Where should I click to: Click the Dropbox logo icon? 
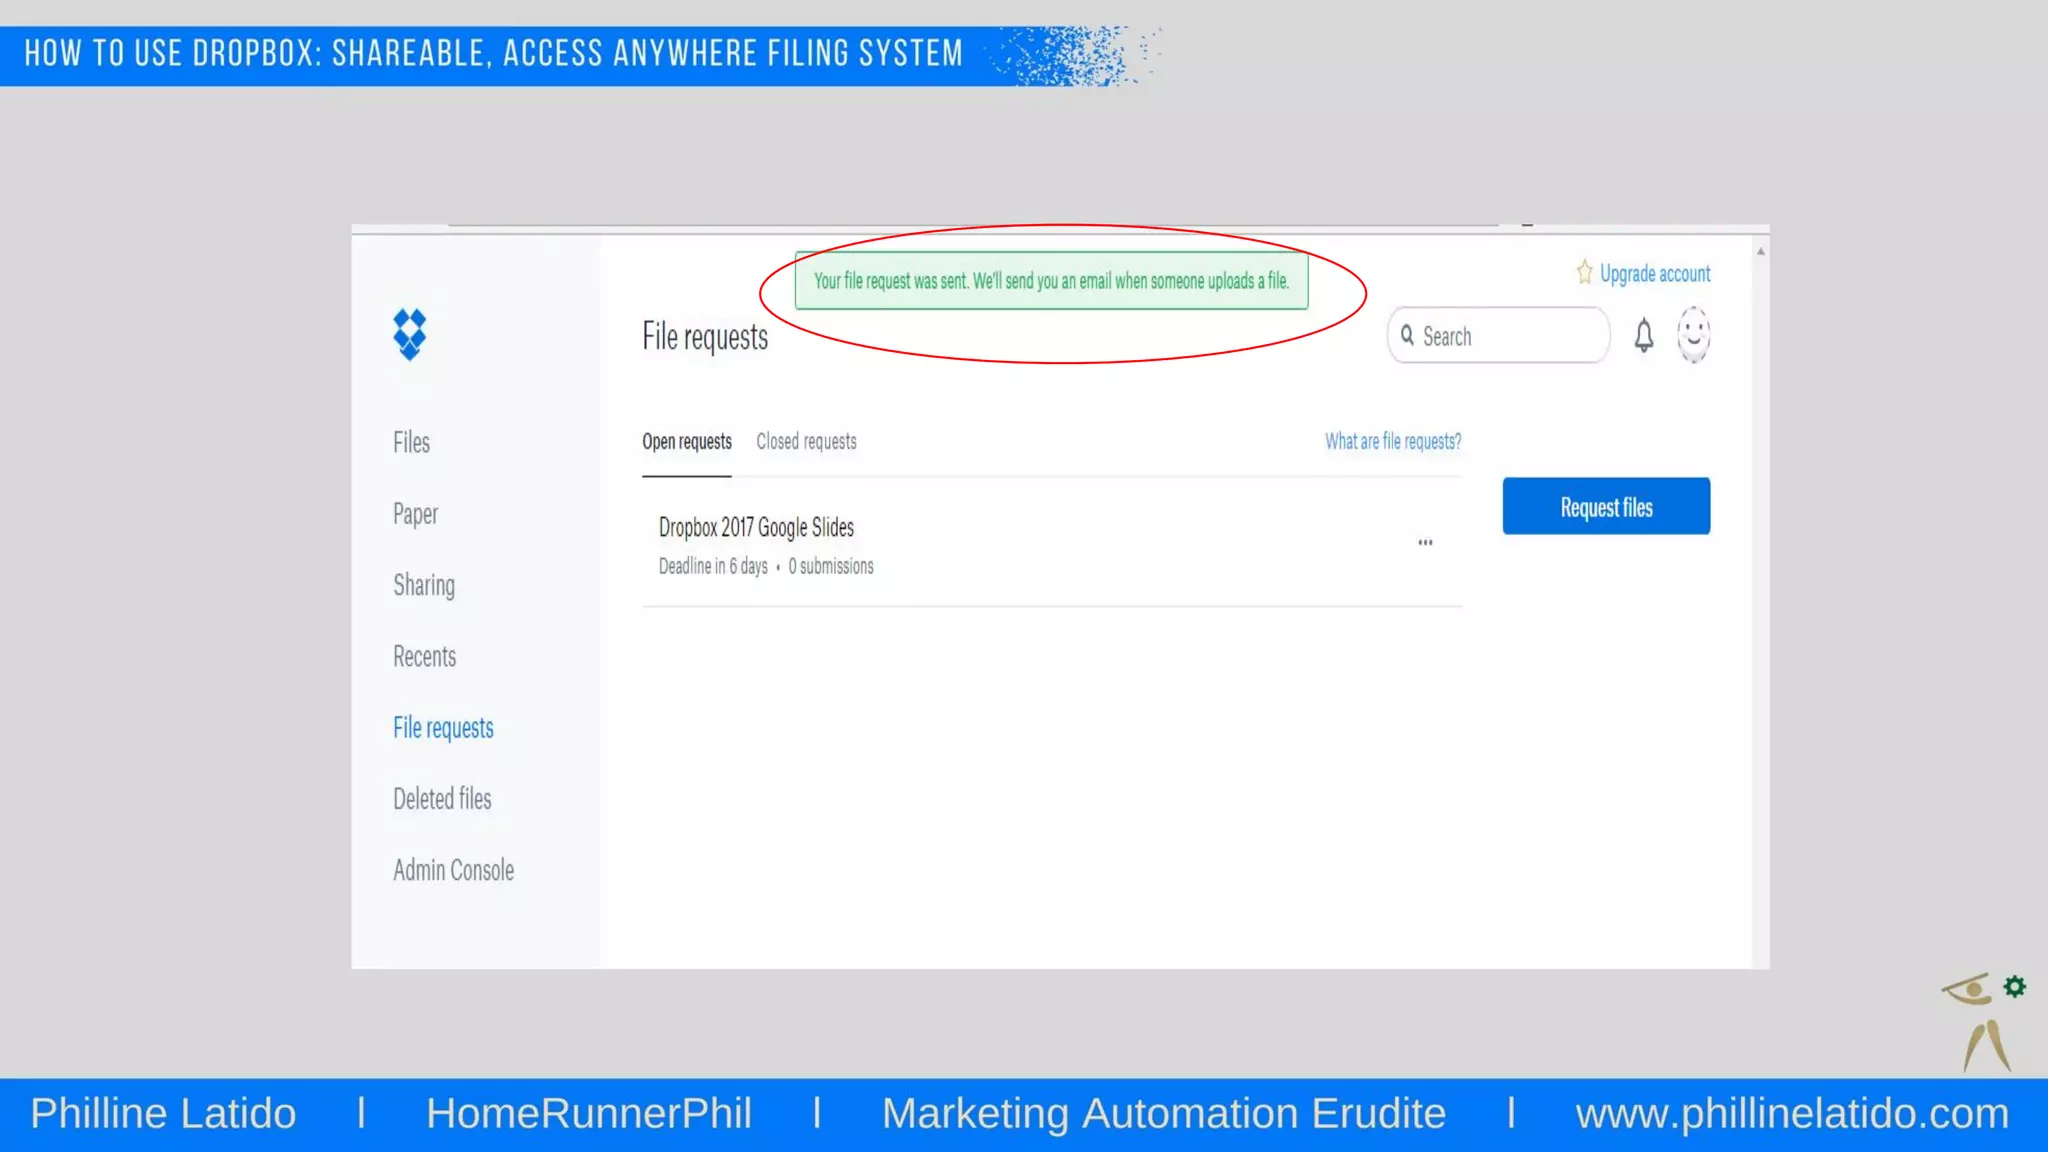(x=409, y=334)
